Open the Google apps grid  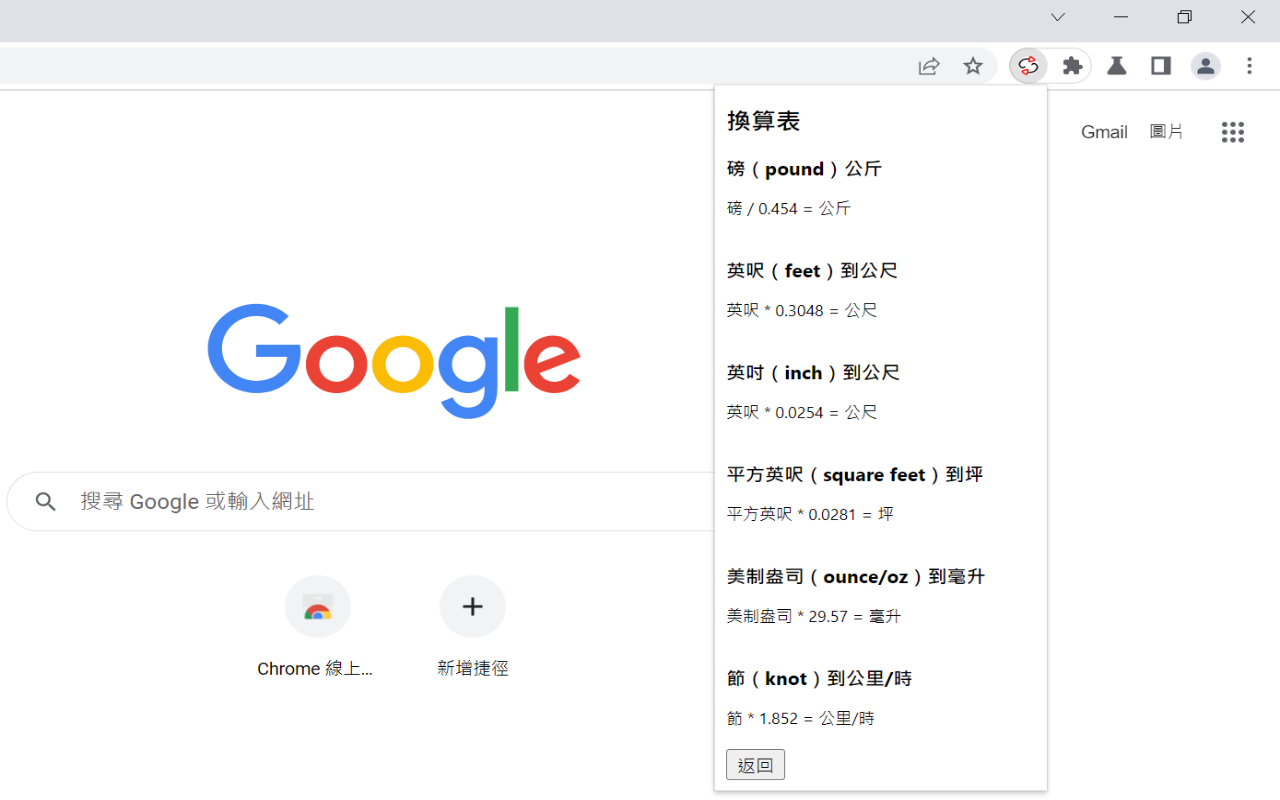[1233, 132]
